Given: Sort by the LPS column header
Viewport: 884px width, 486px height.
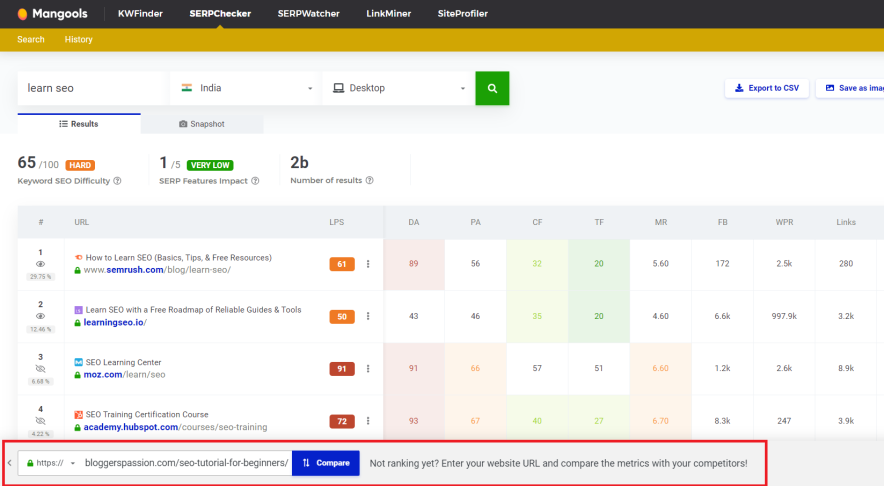Looking at the screenshot, I should (337, 222).
